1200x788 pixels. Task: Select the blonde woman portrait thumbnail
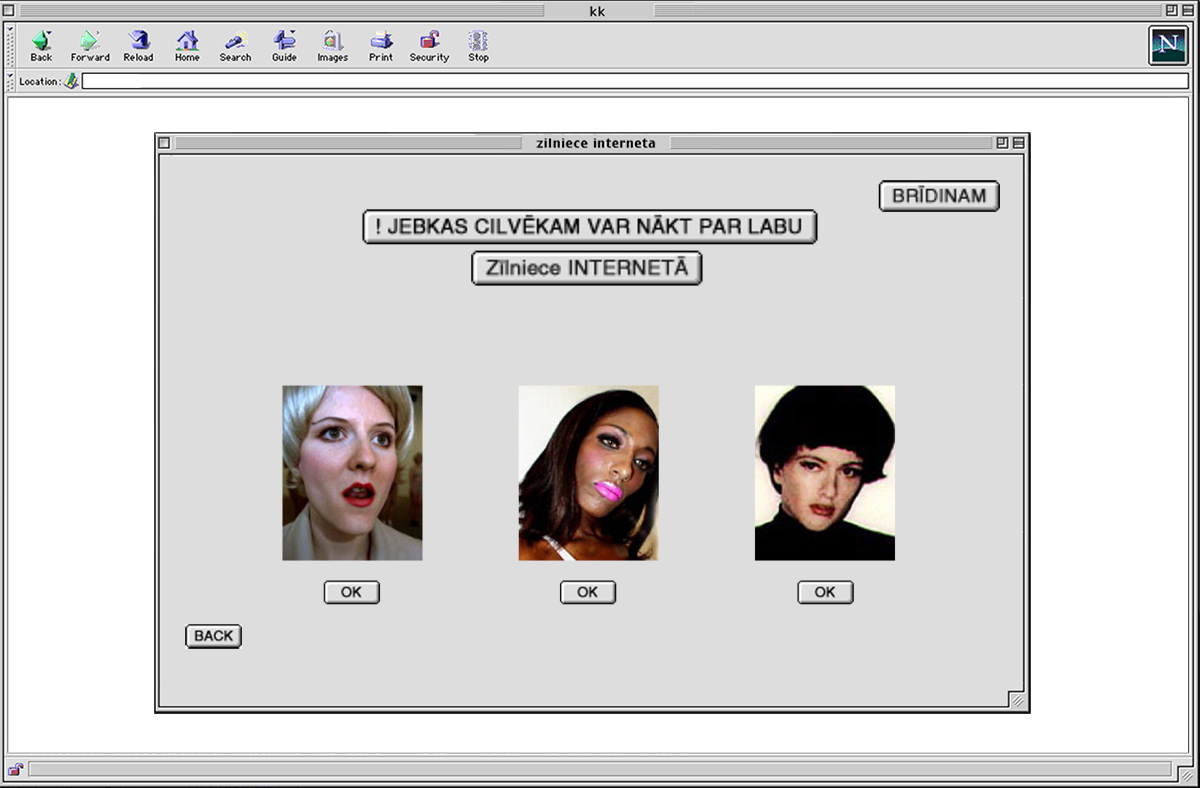(x=352, y=473)
